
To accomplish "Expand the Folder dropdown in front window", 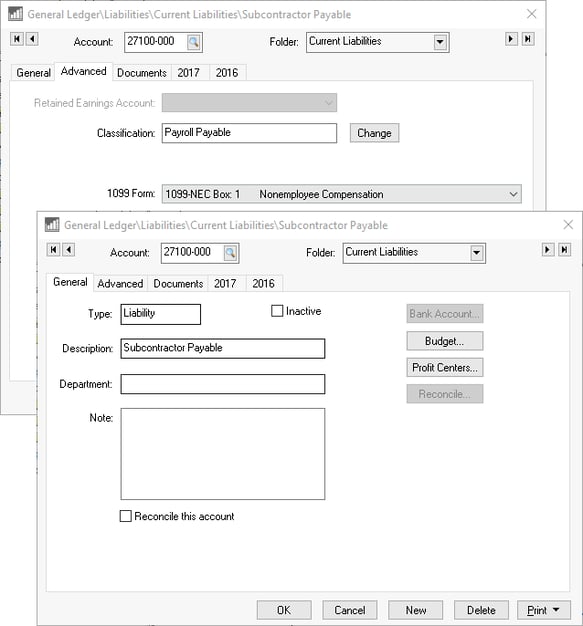I will click(x=477, y=253).
